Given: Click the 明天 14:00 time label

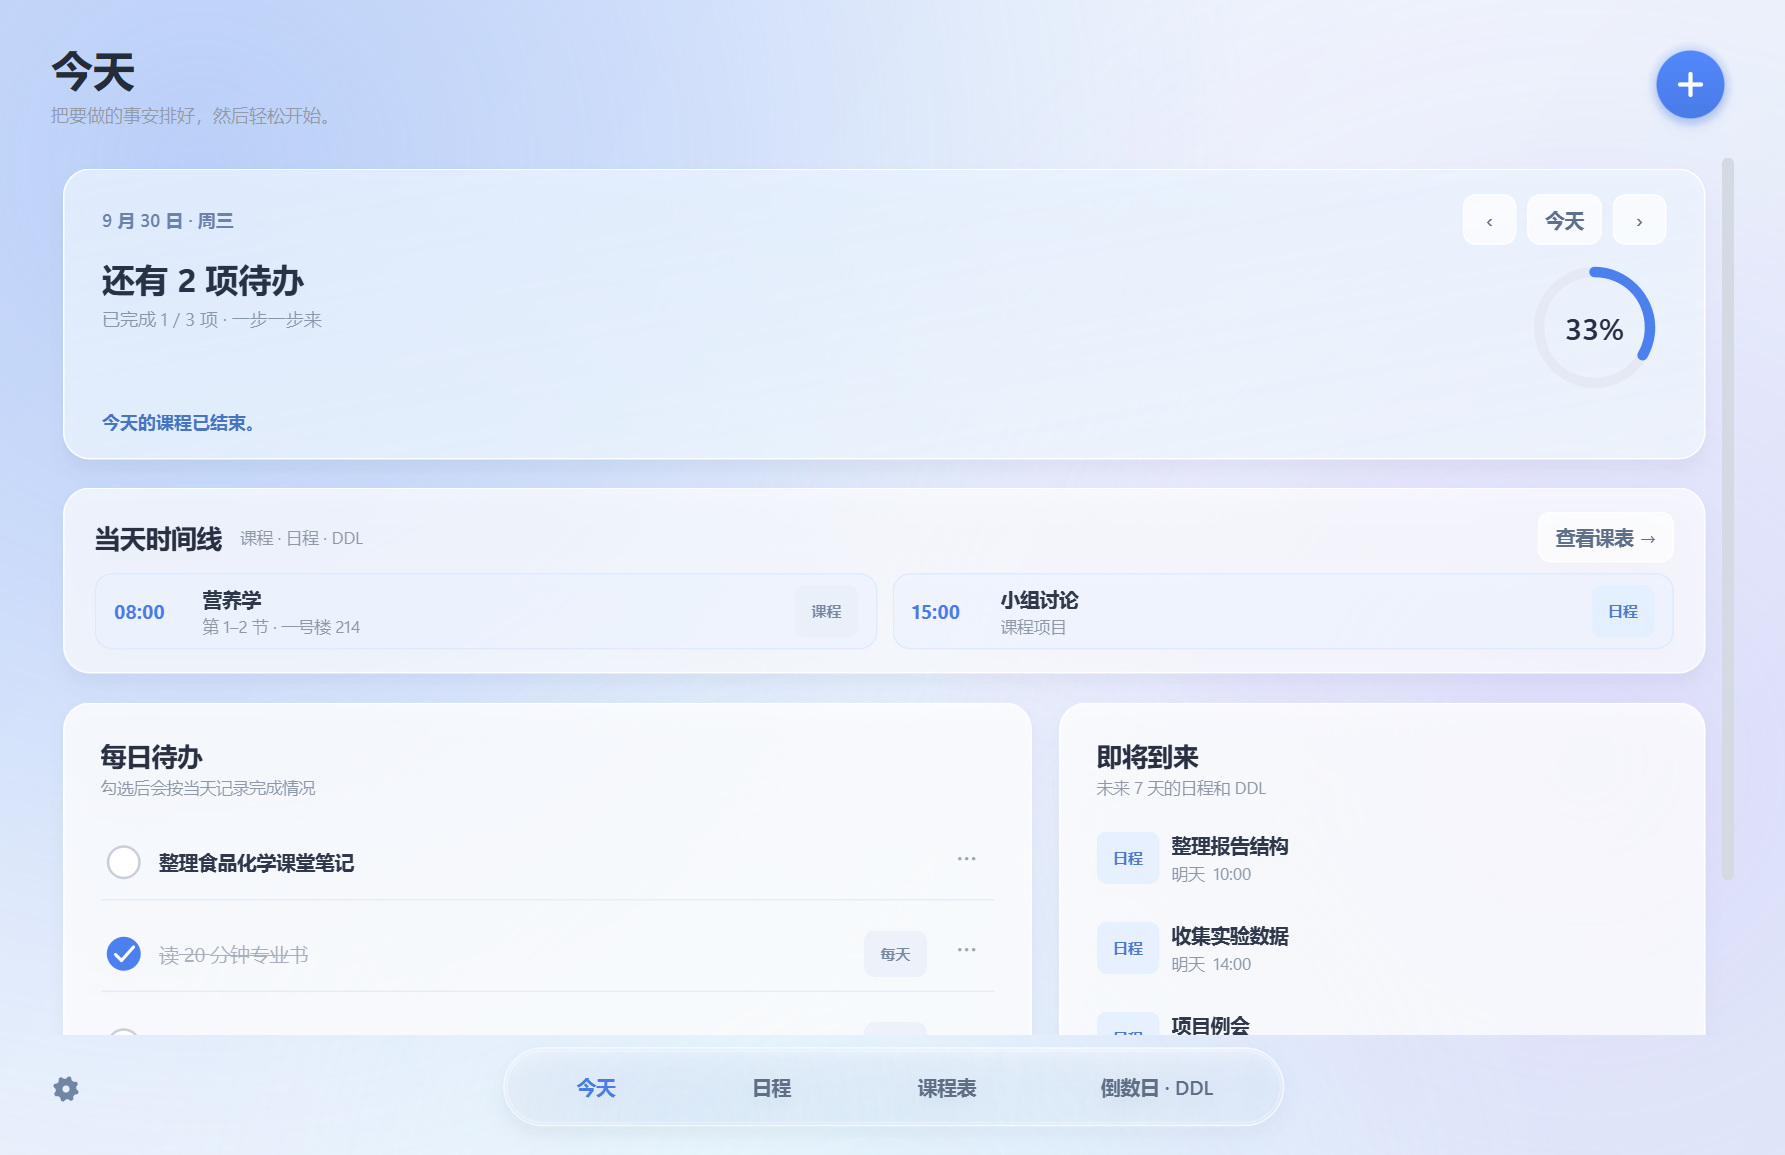Looking at the screenshot, I should pos(1211,964).
